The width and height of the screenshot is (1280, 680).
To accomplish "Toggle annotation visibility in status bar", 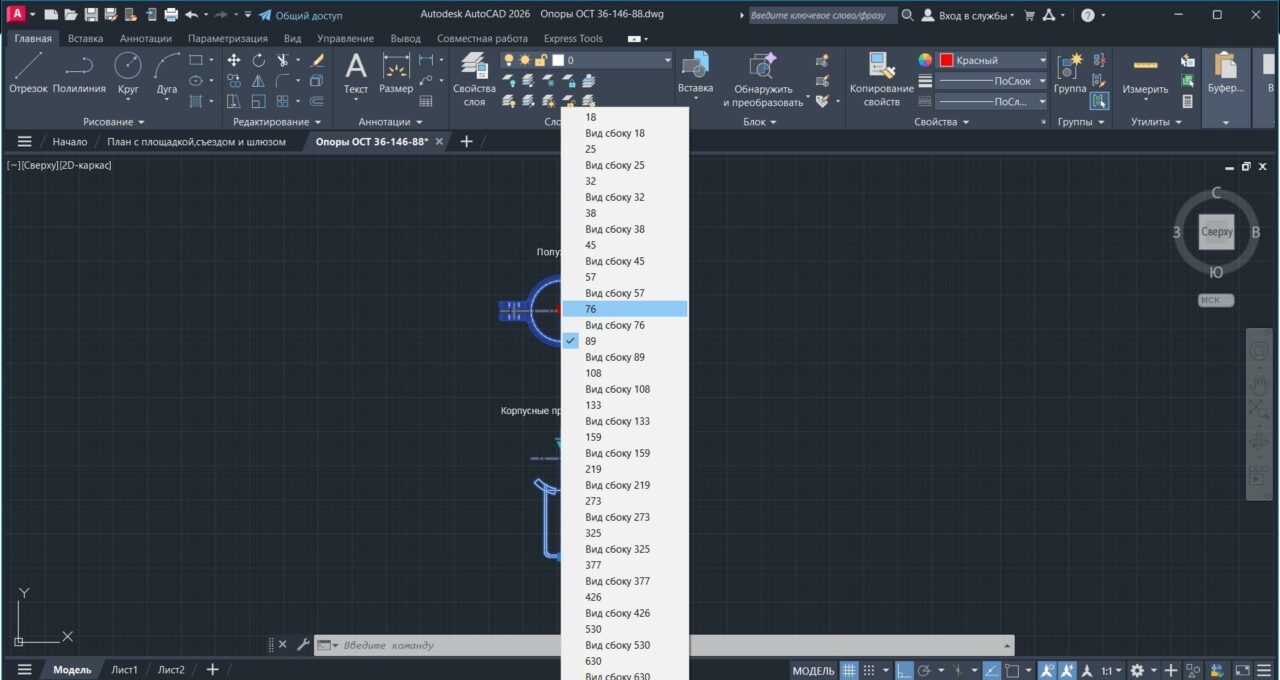I will 1046,670.
